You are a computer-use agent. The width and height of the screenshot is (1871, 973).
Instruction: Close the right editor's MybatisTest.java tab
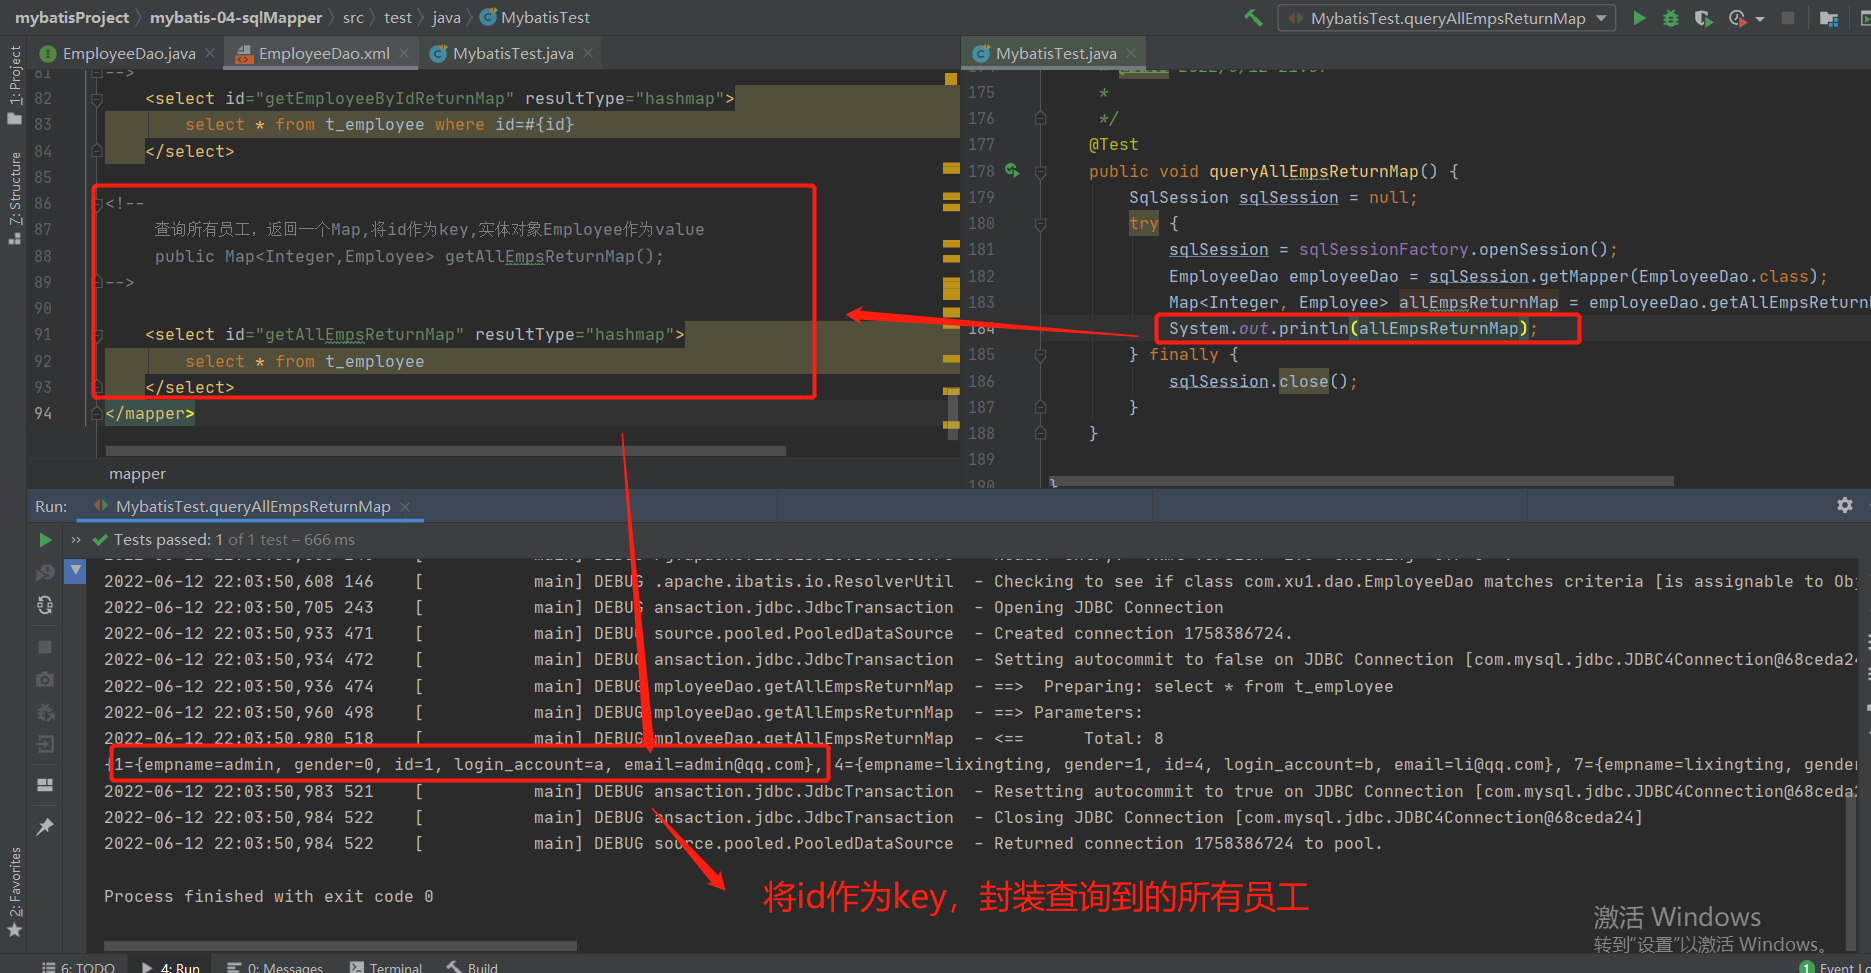1131,53
